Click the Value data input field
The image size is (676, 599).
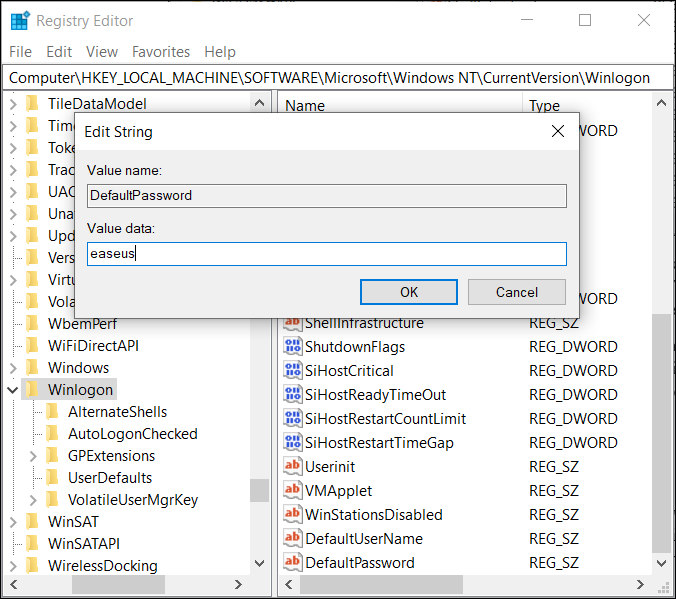coord(327,254)
